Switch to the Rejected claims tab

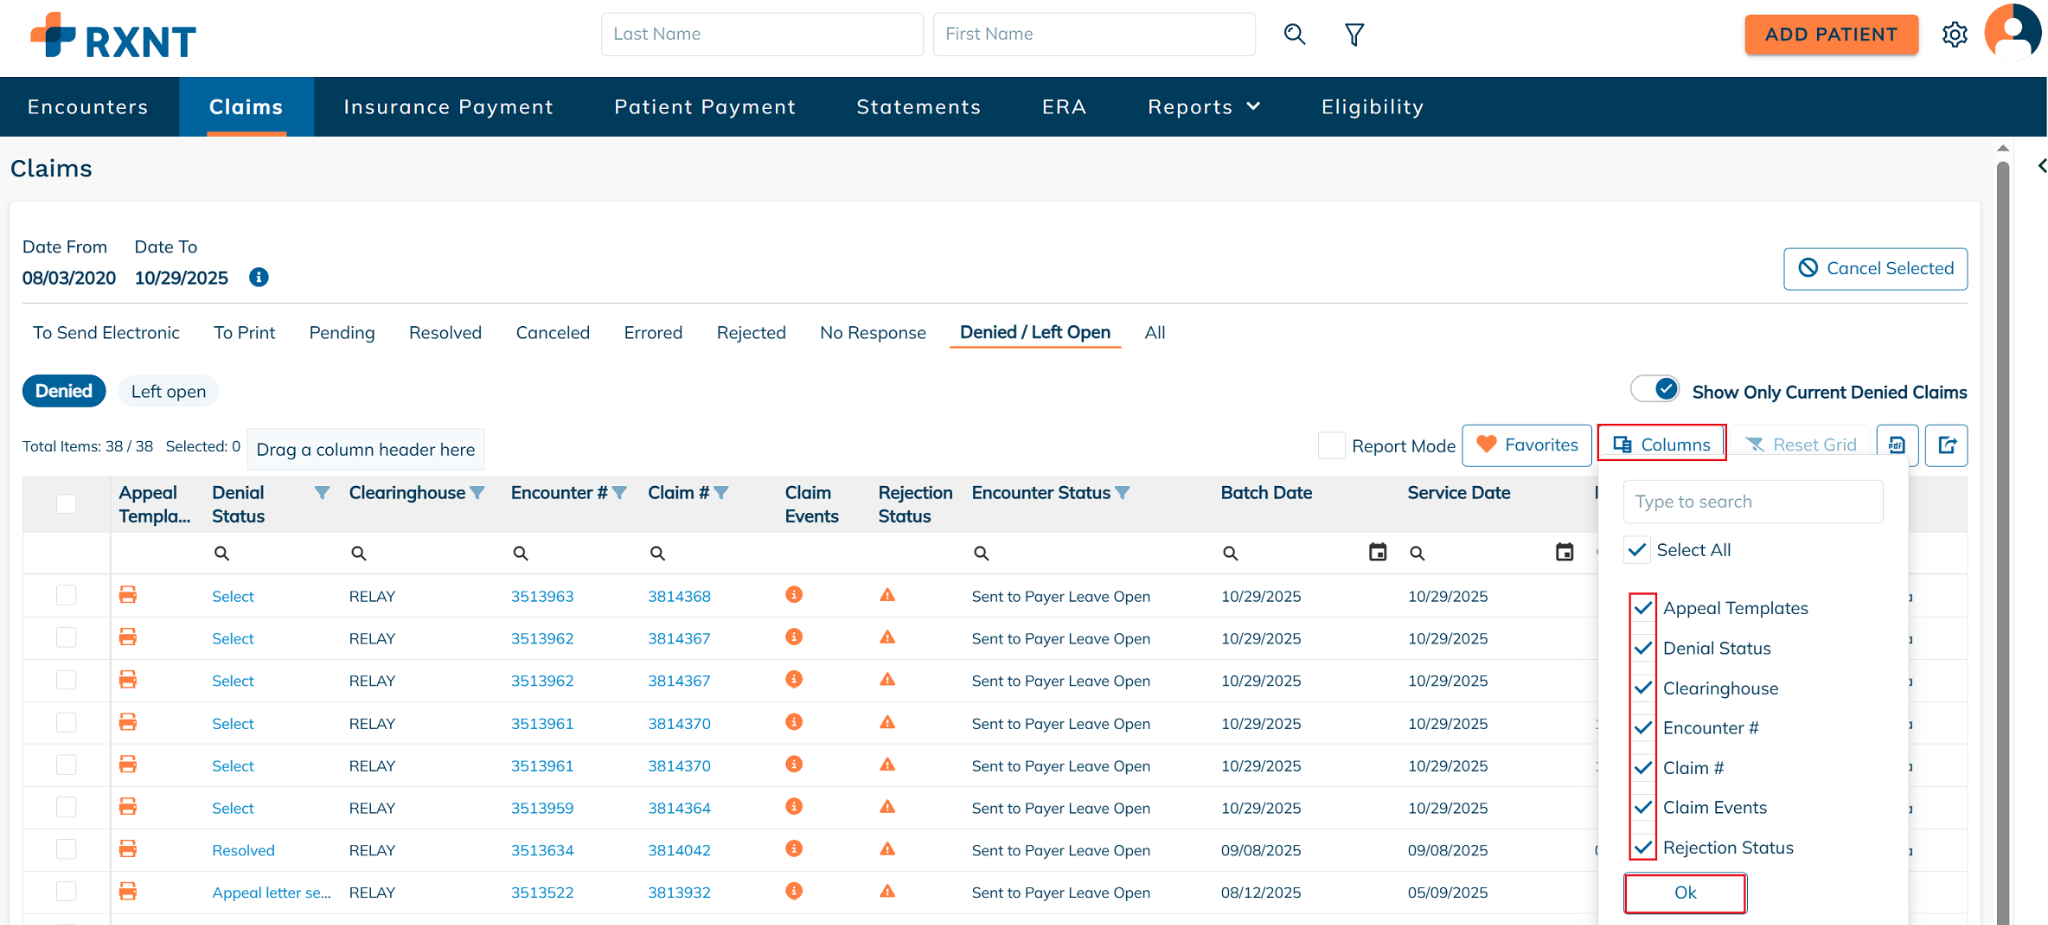point(751,333)
